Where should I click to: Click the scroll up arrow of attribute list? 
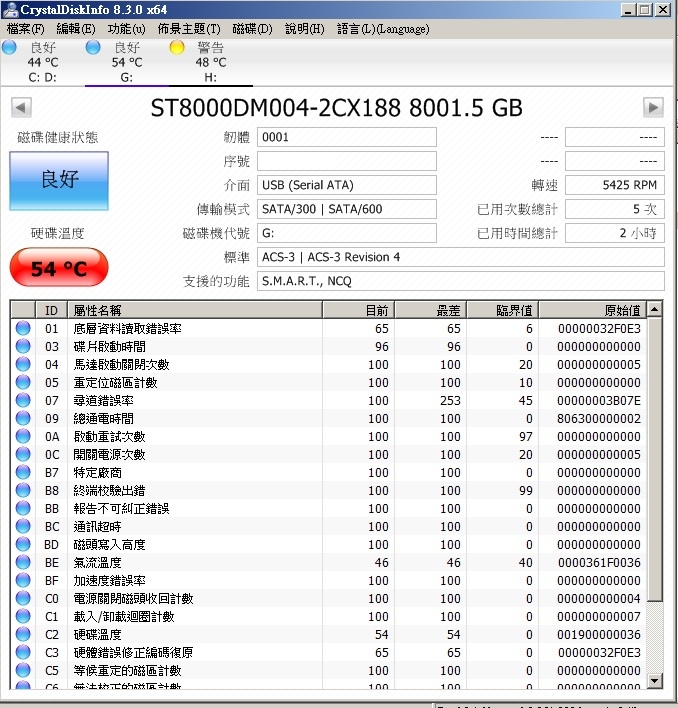pos(655,310)
